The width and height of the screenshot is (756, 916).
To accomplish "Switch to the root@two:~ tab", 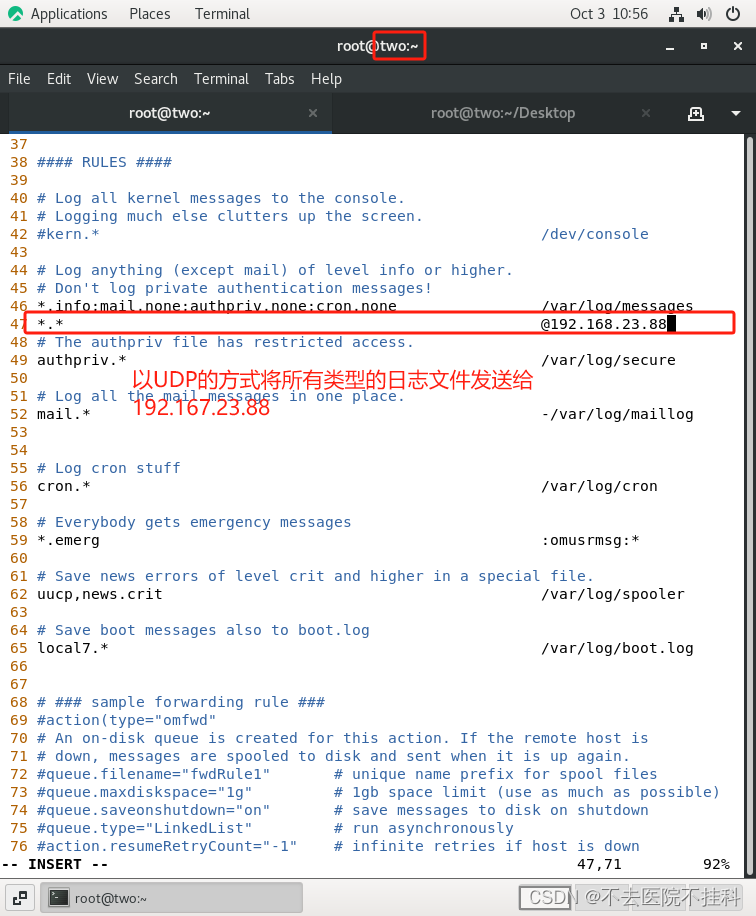I will pyautogui.click(x=169, y=113).
